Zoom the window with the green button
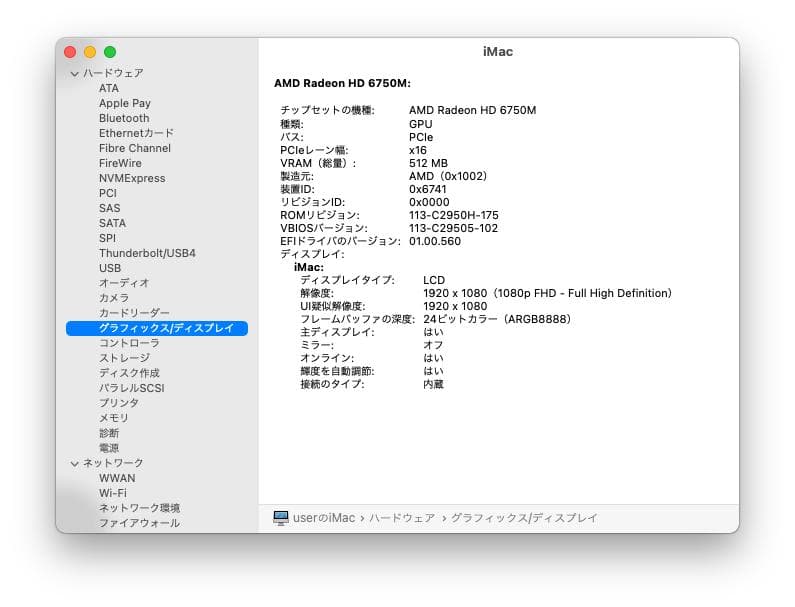 (110, 52)
